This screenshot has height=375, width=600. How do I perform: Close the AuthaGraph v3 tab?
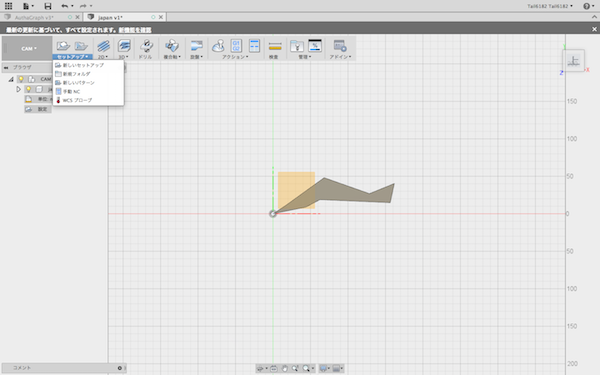tap(78, 17)
